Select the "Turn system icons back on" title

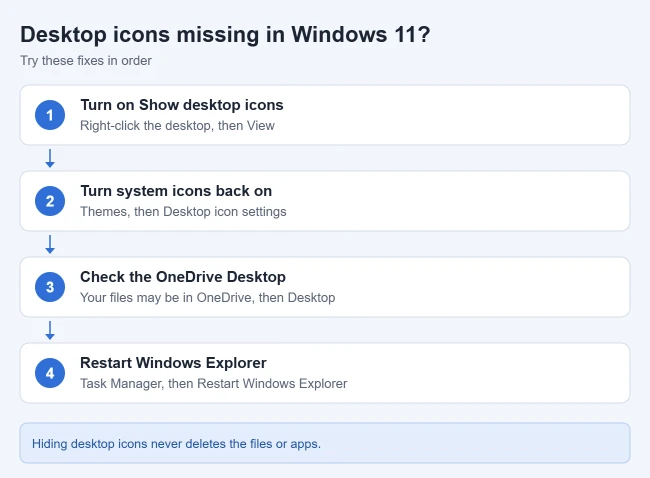176,191
